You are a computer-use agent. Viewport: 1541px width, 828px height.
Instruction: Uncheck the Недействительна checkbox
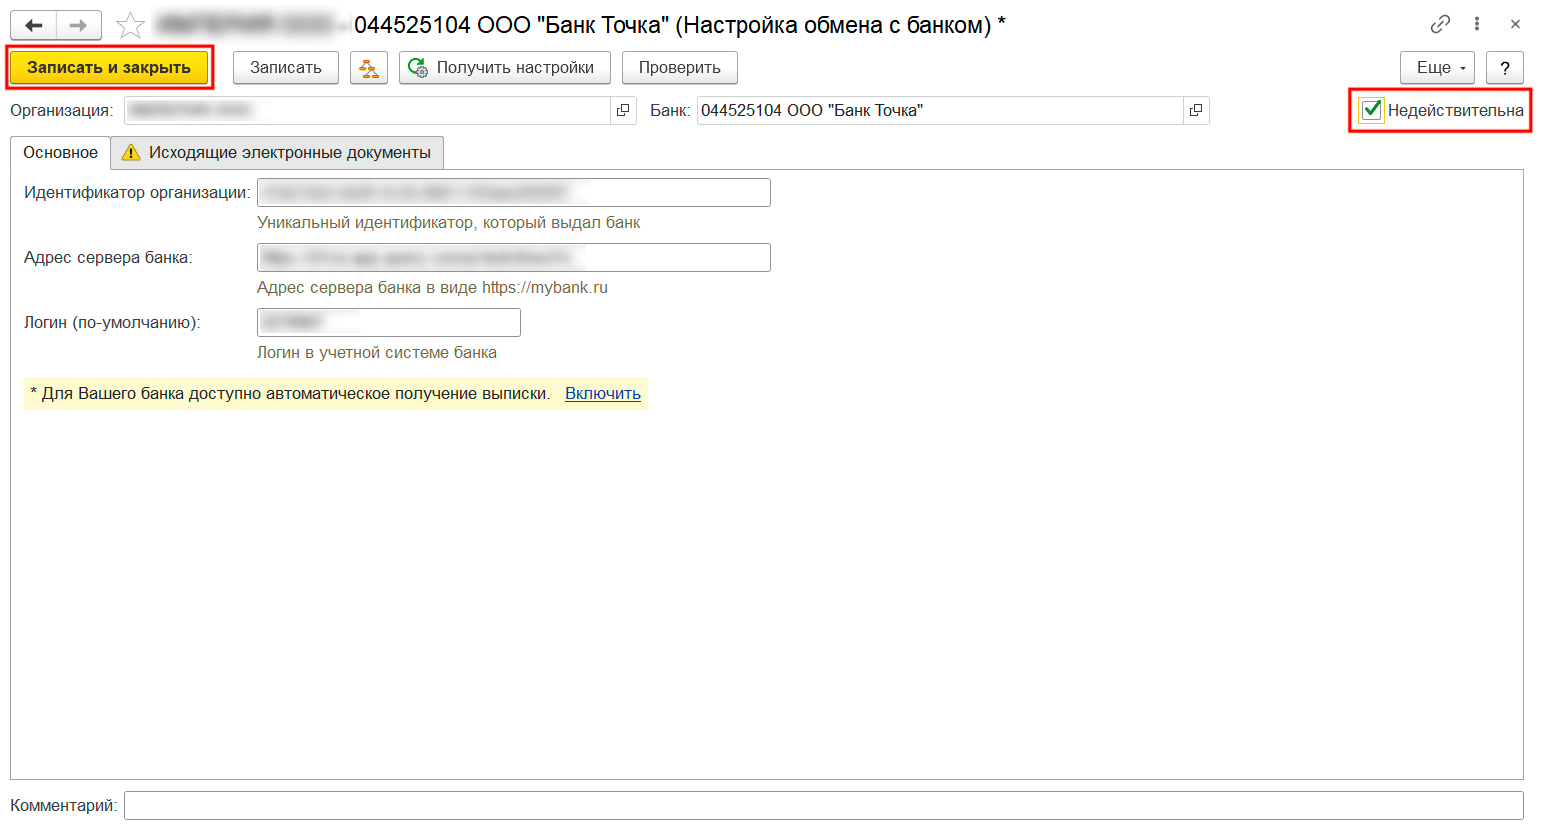(x=1372, y=110)
